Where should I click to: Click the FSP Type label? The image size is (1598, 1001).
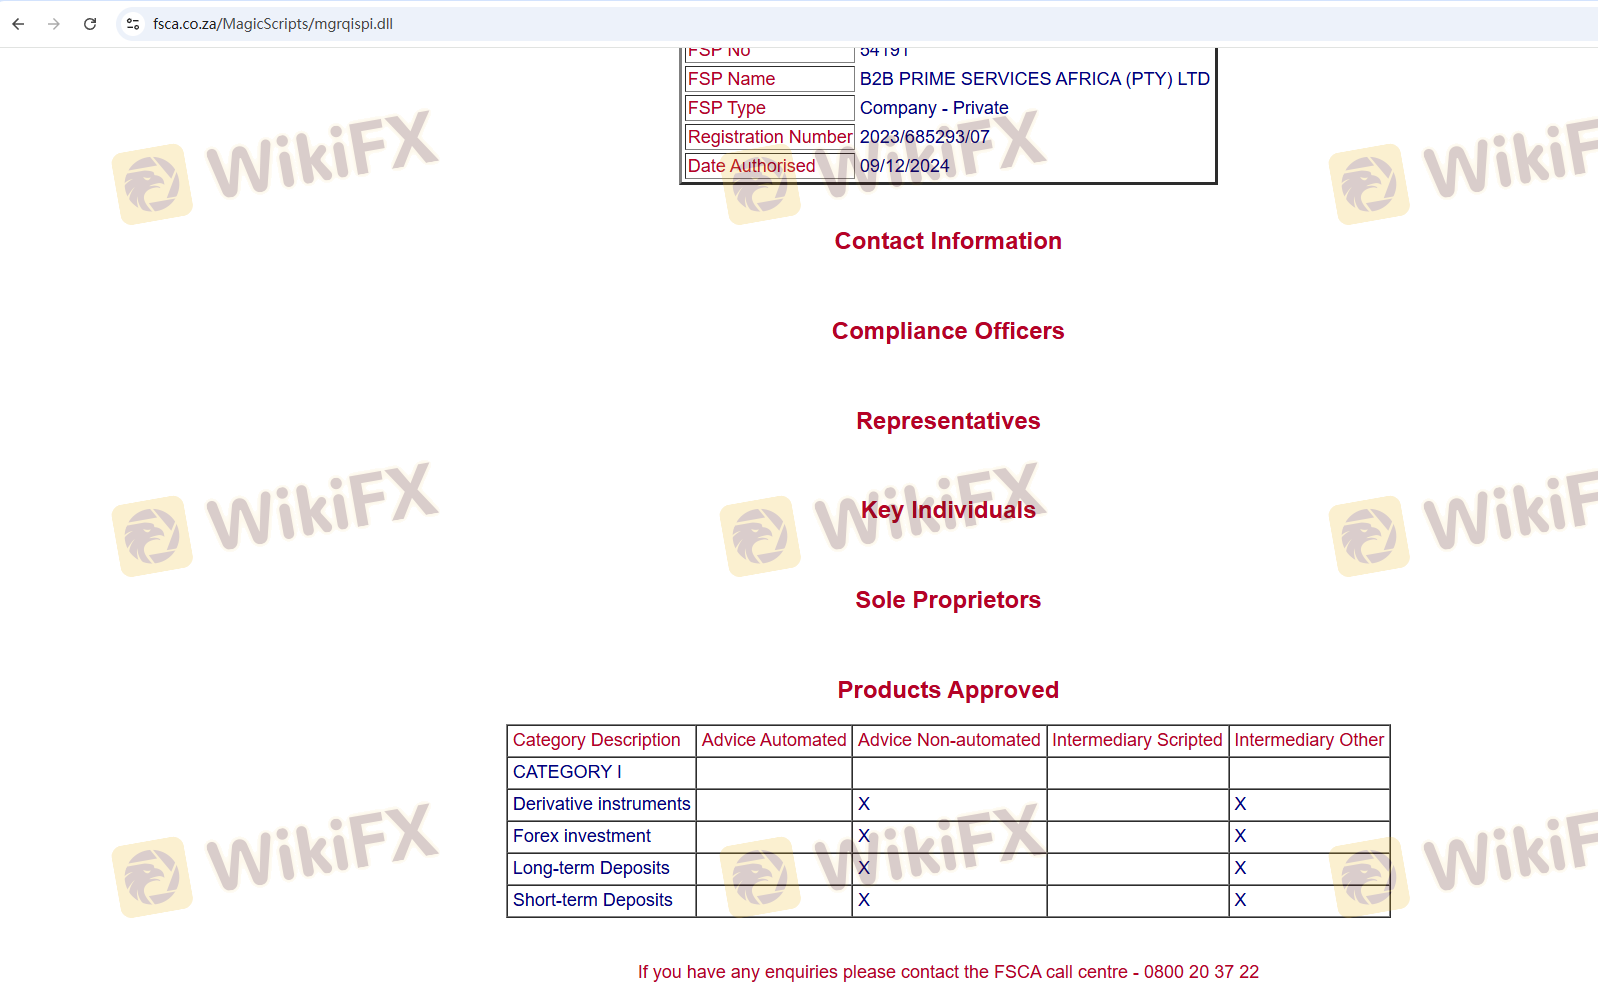coord(727,108)
